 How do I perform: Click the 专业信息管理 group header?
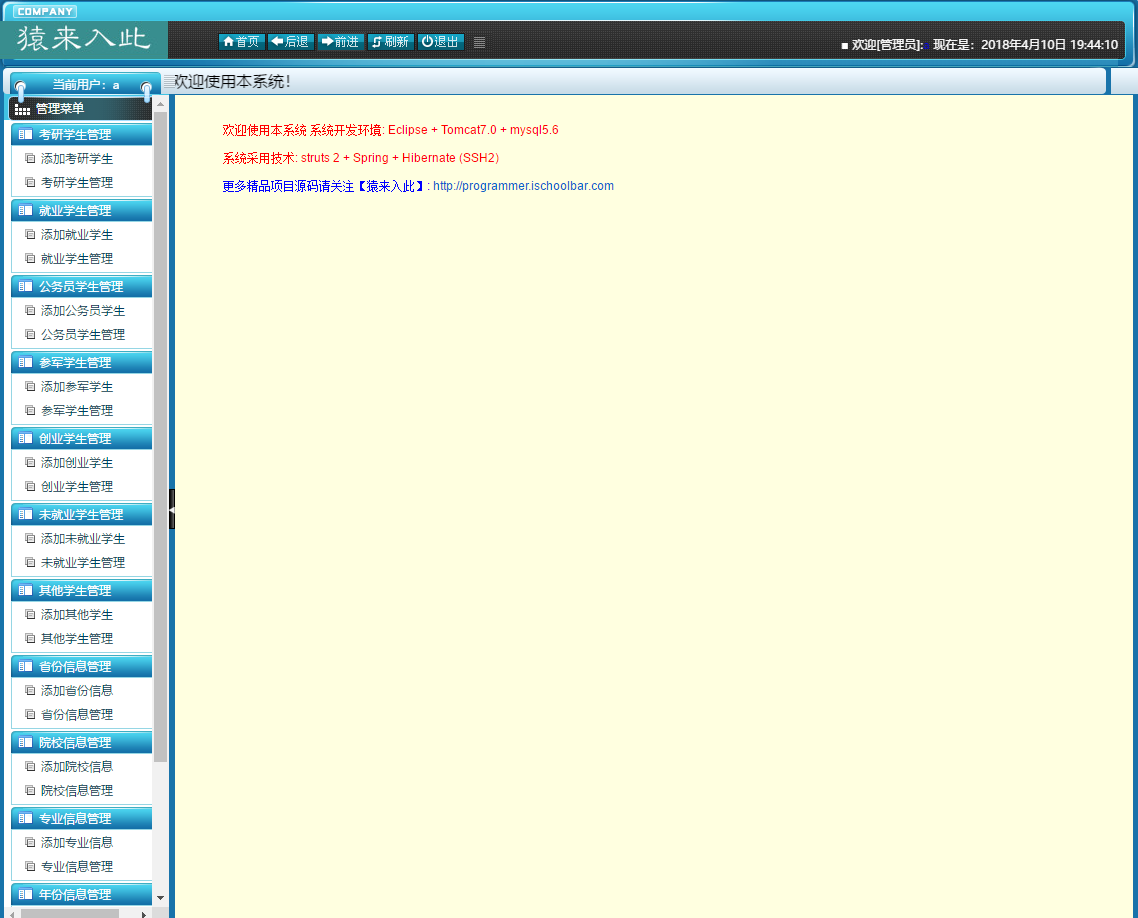click(81, 818)
